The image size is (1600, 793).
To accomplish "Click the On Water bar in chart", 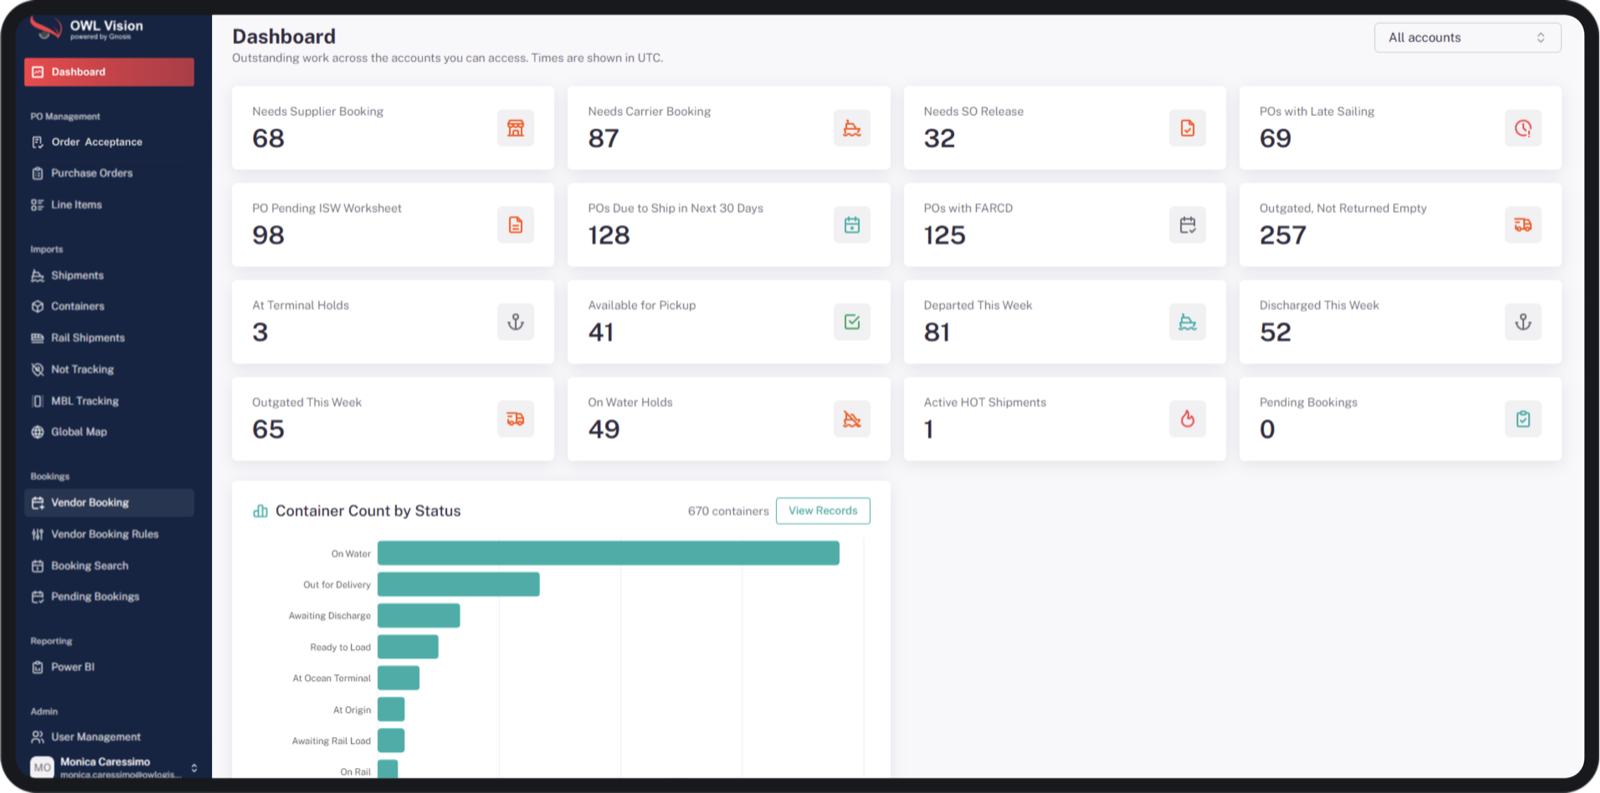I will (x=608, y=553).
